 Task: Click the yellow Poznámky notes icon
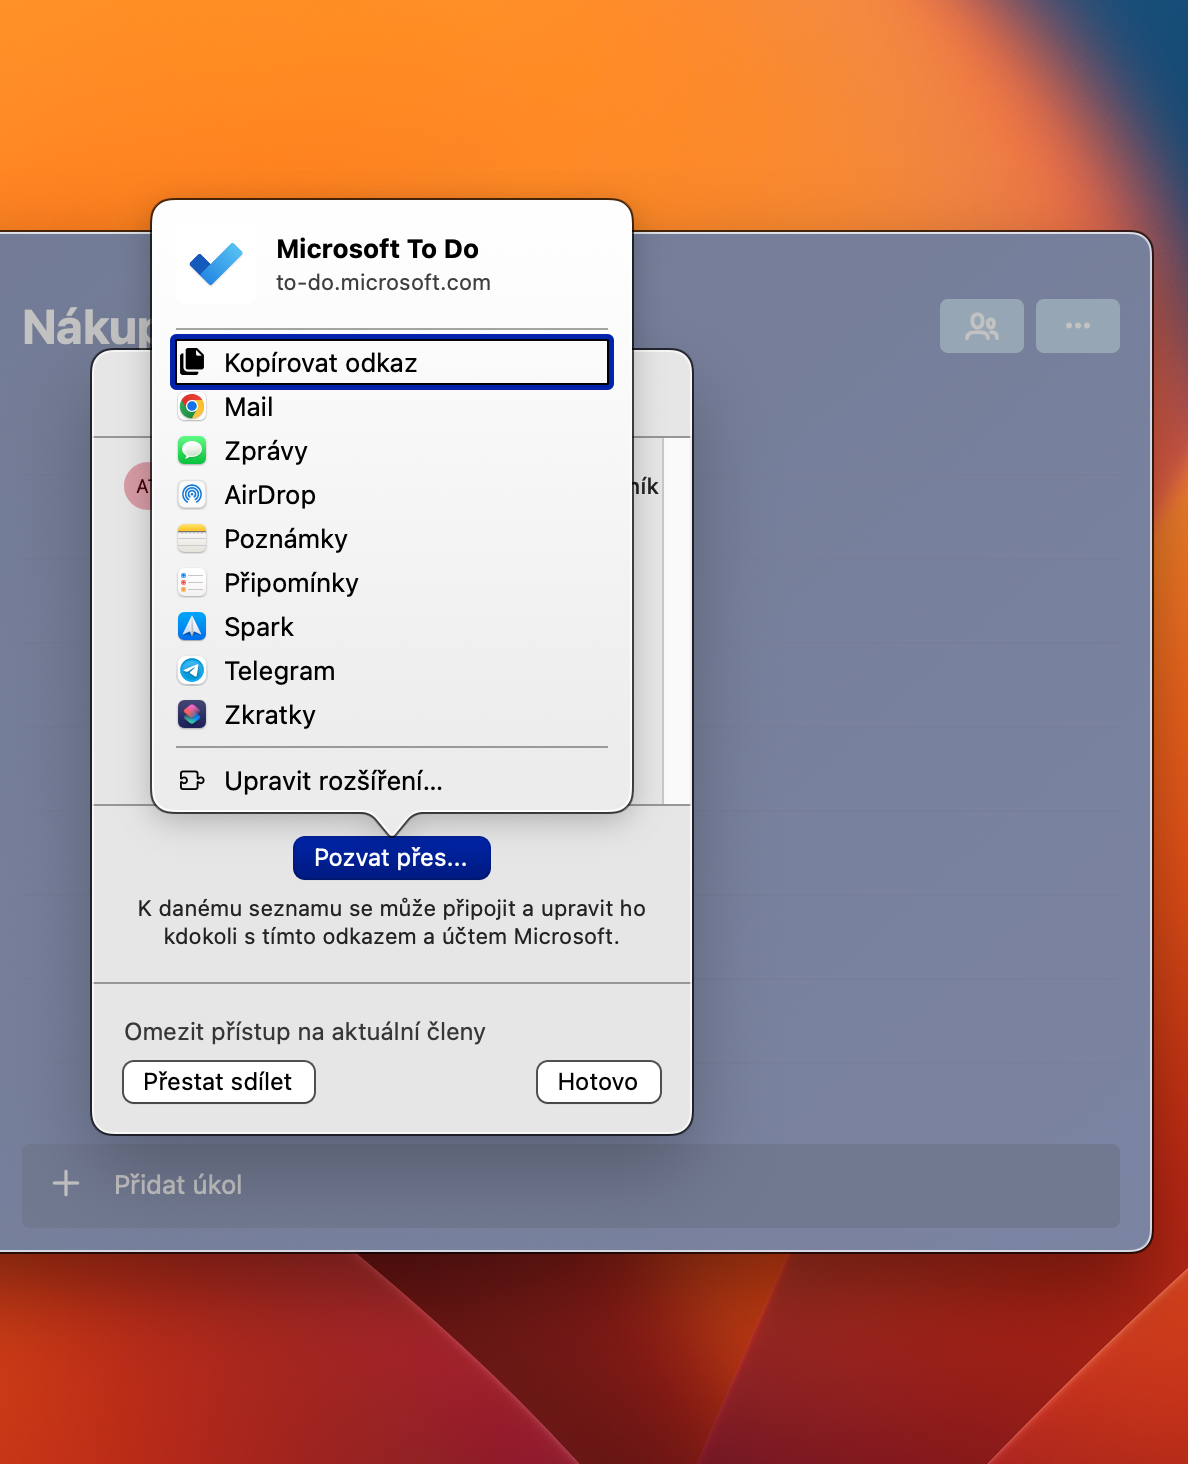[x=192, y=539]
